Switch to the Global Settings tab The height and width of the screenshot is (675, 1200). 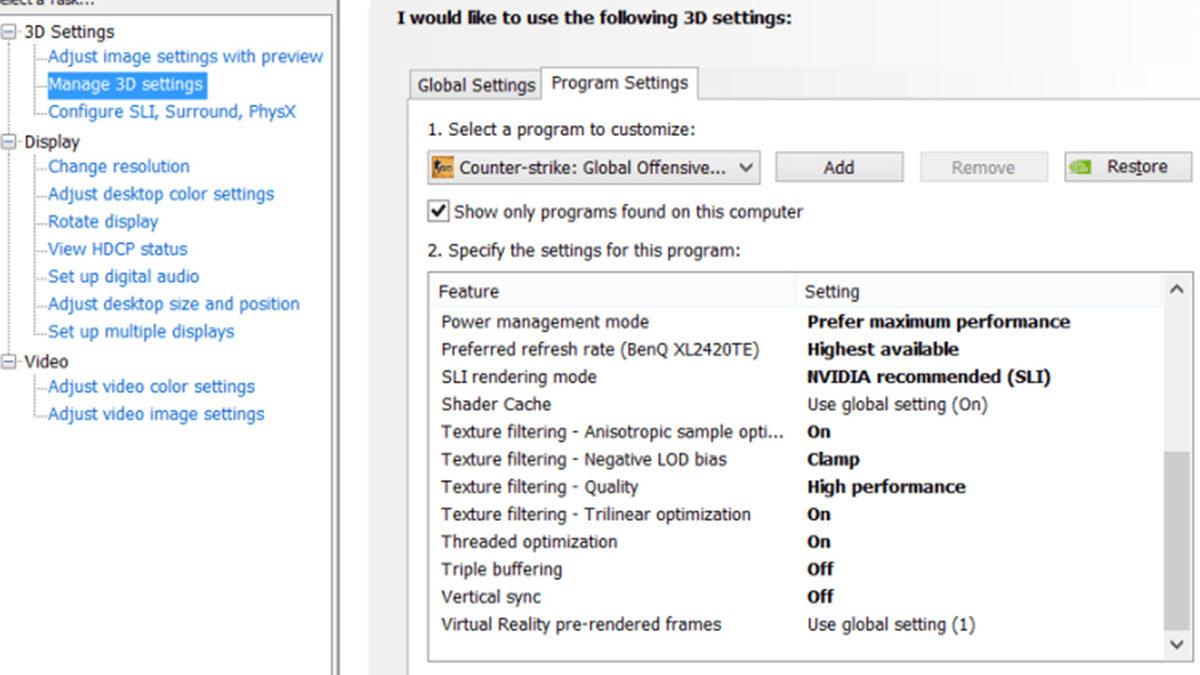click(476, 85)
